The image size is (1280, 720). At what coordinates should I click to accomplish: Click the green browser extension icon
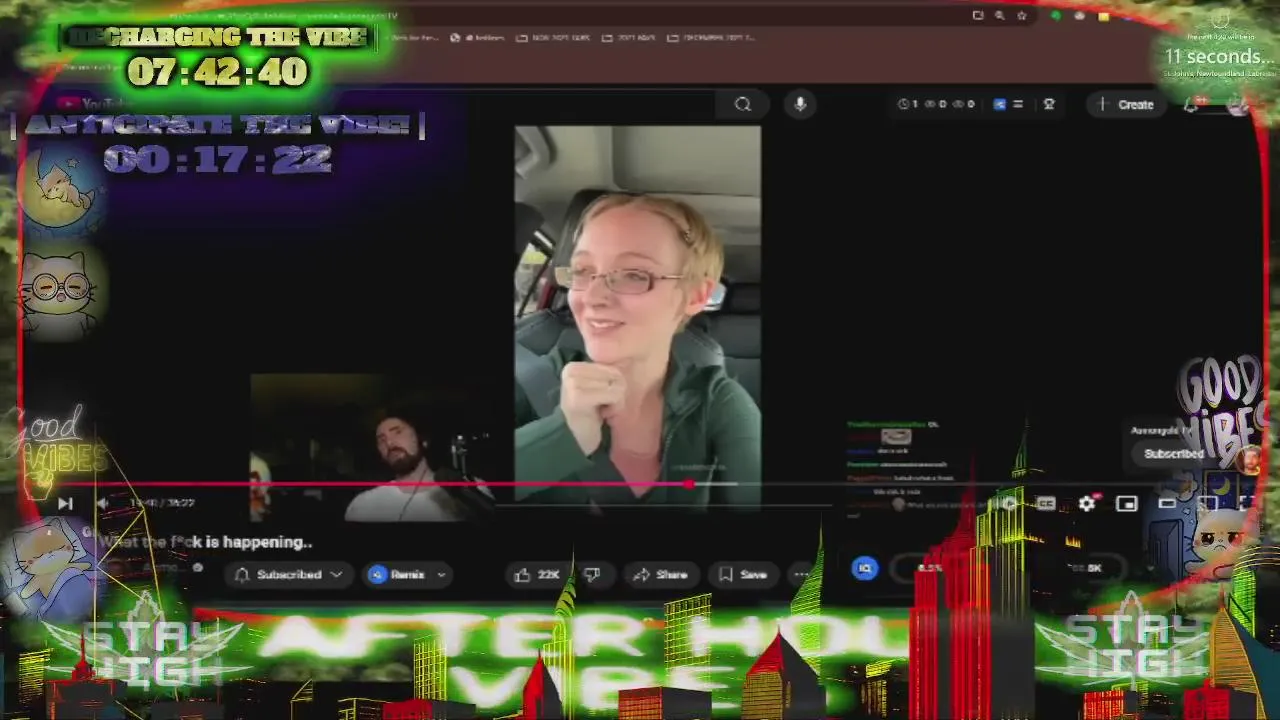[x=1056, y=16]
